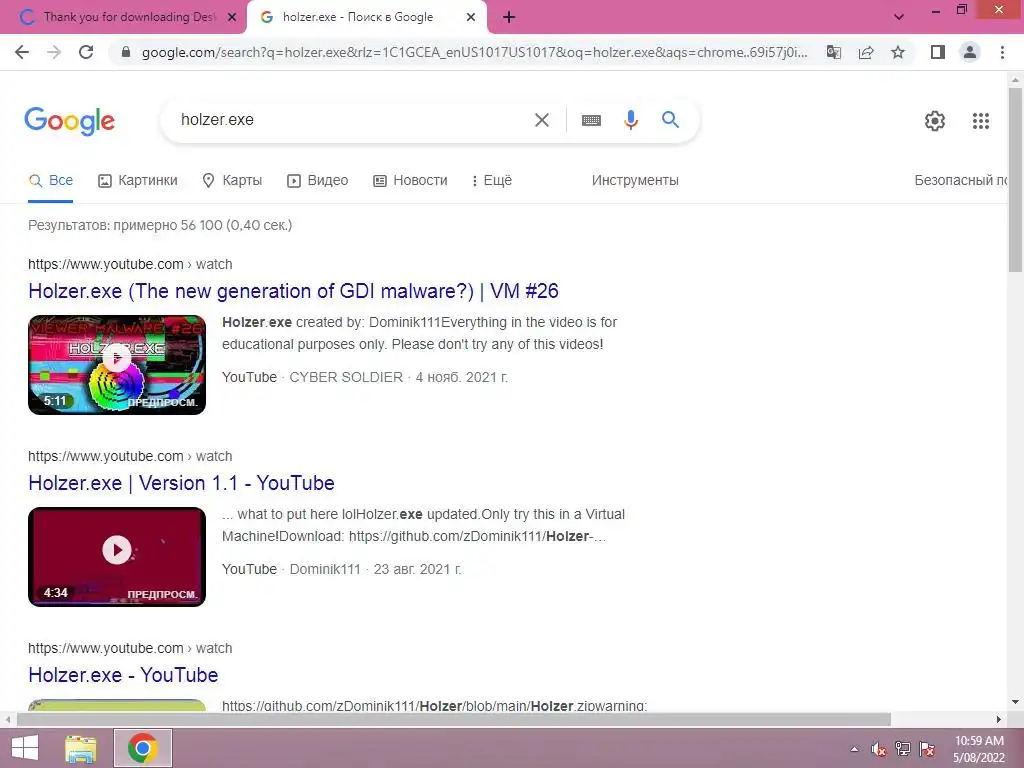Click the Chrome taskbar icon

(142, 748)
